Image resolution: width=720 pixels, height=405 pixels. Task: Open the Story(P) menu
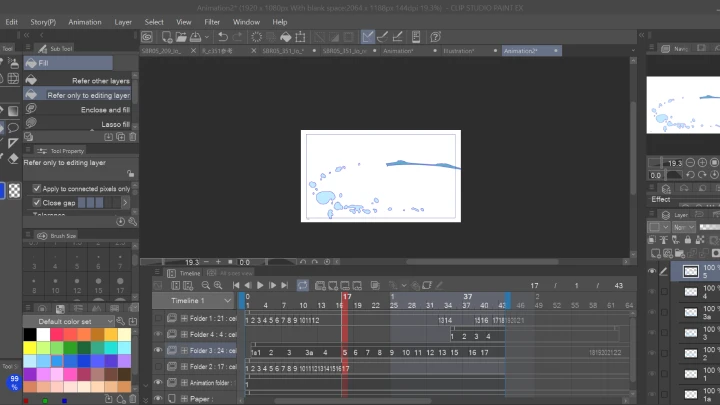[43, 22]
